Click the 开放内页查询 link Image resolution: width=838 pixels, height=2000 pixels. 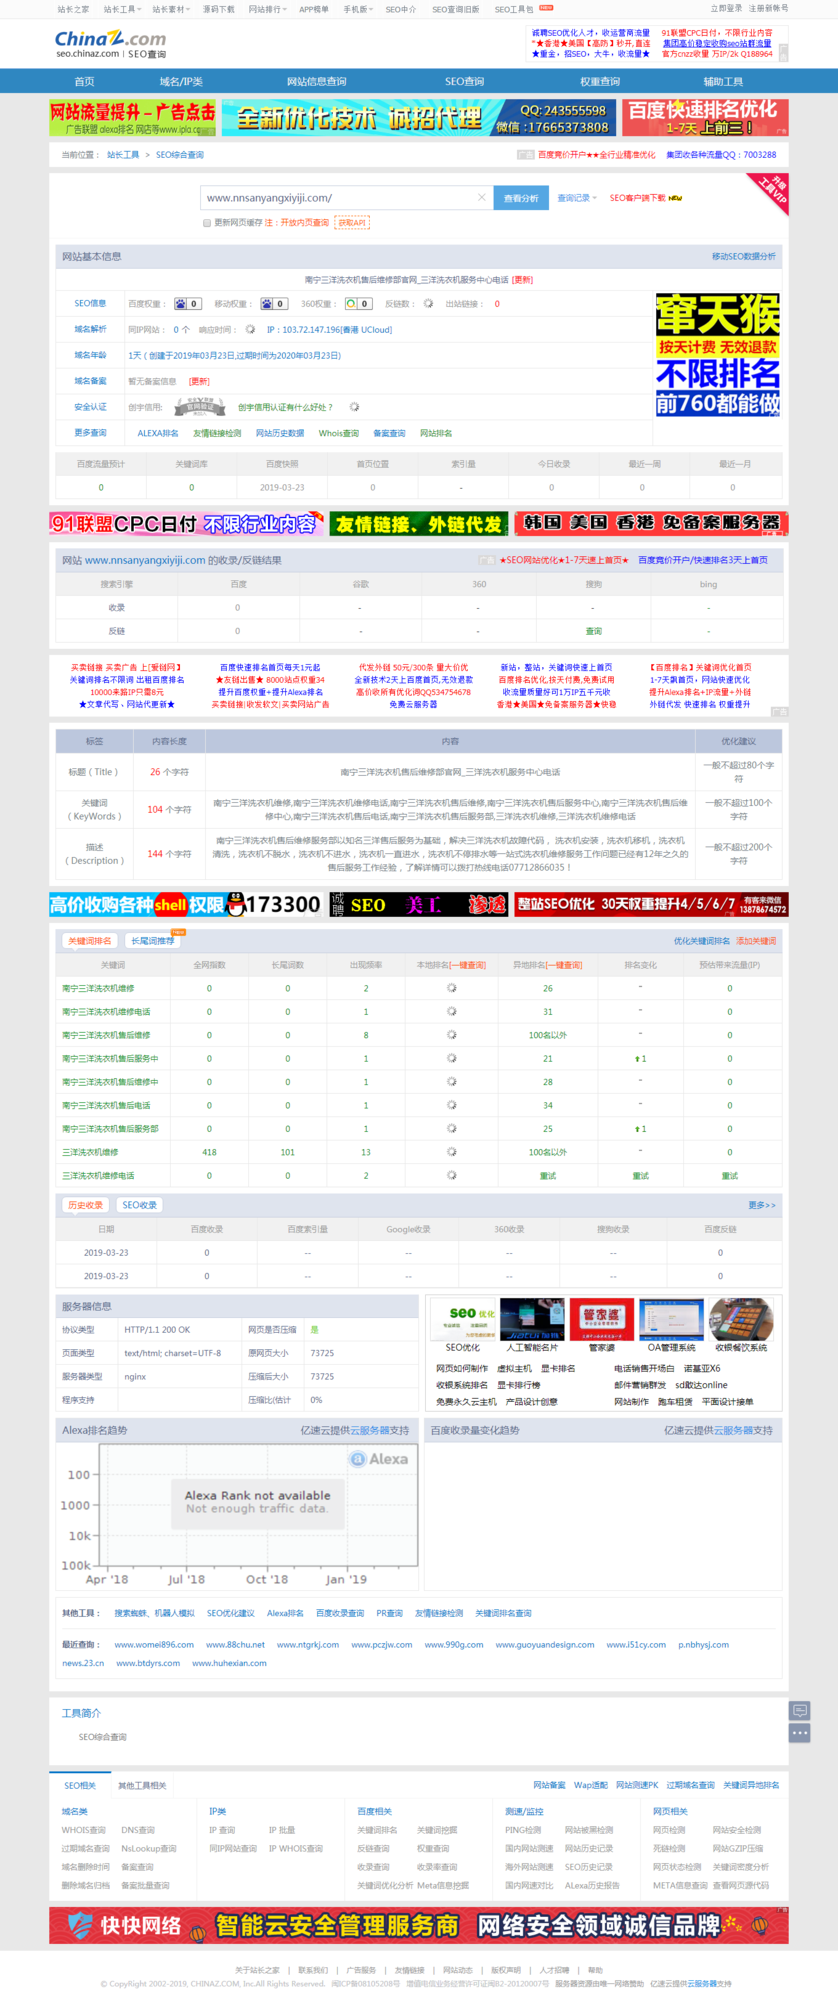point(304,223)
